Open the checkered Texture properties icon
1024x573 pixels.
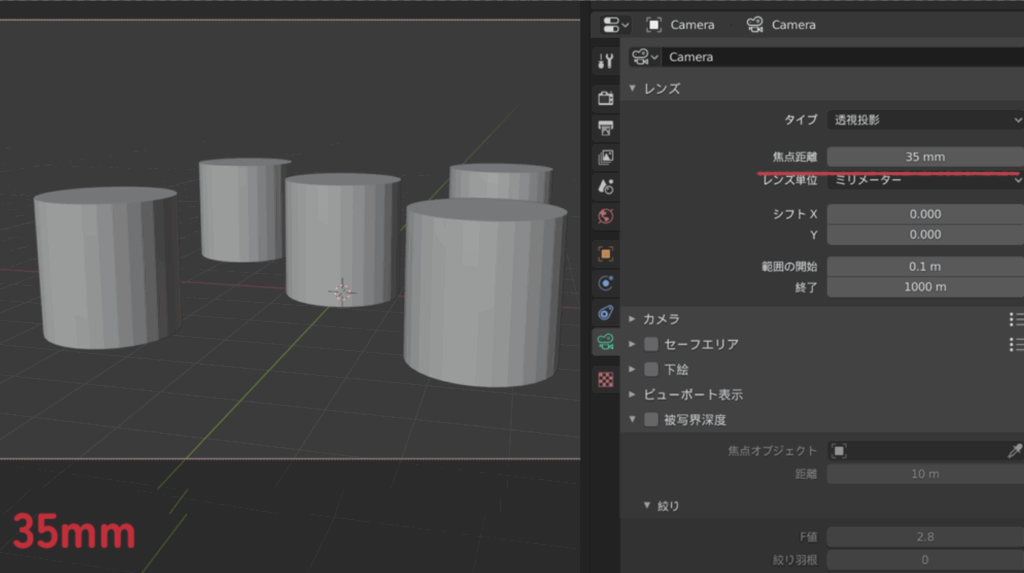(x=605, y=379)
